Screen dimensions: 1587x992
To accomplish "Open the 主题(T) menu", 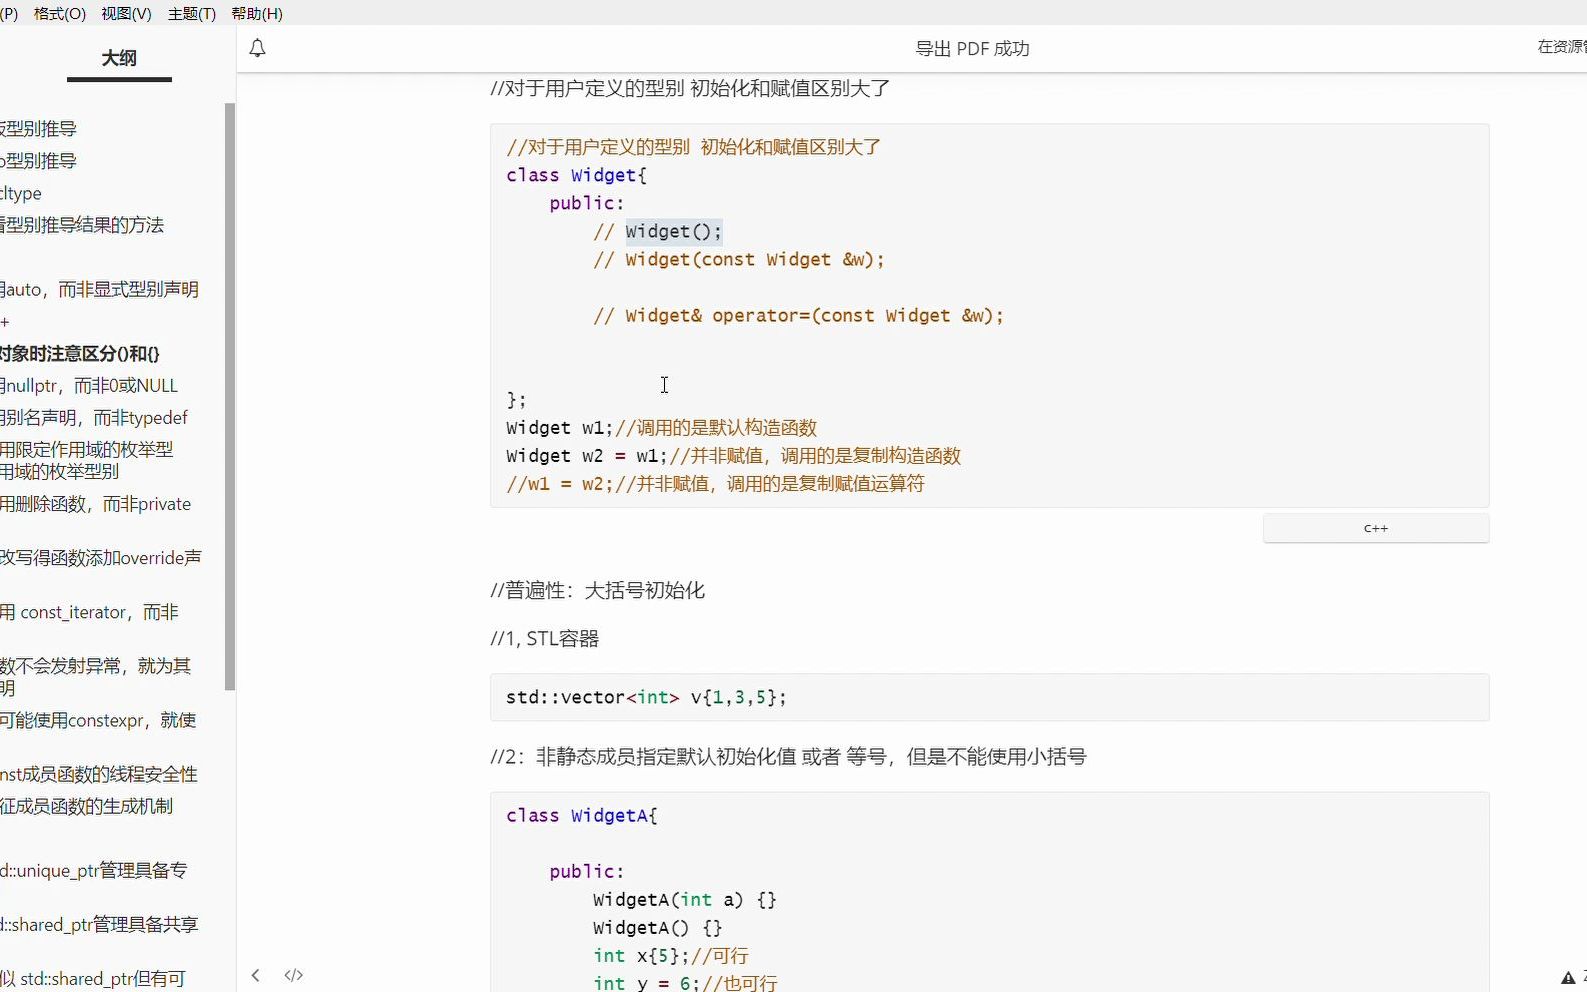I will [x=191, y=13].
